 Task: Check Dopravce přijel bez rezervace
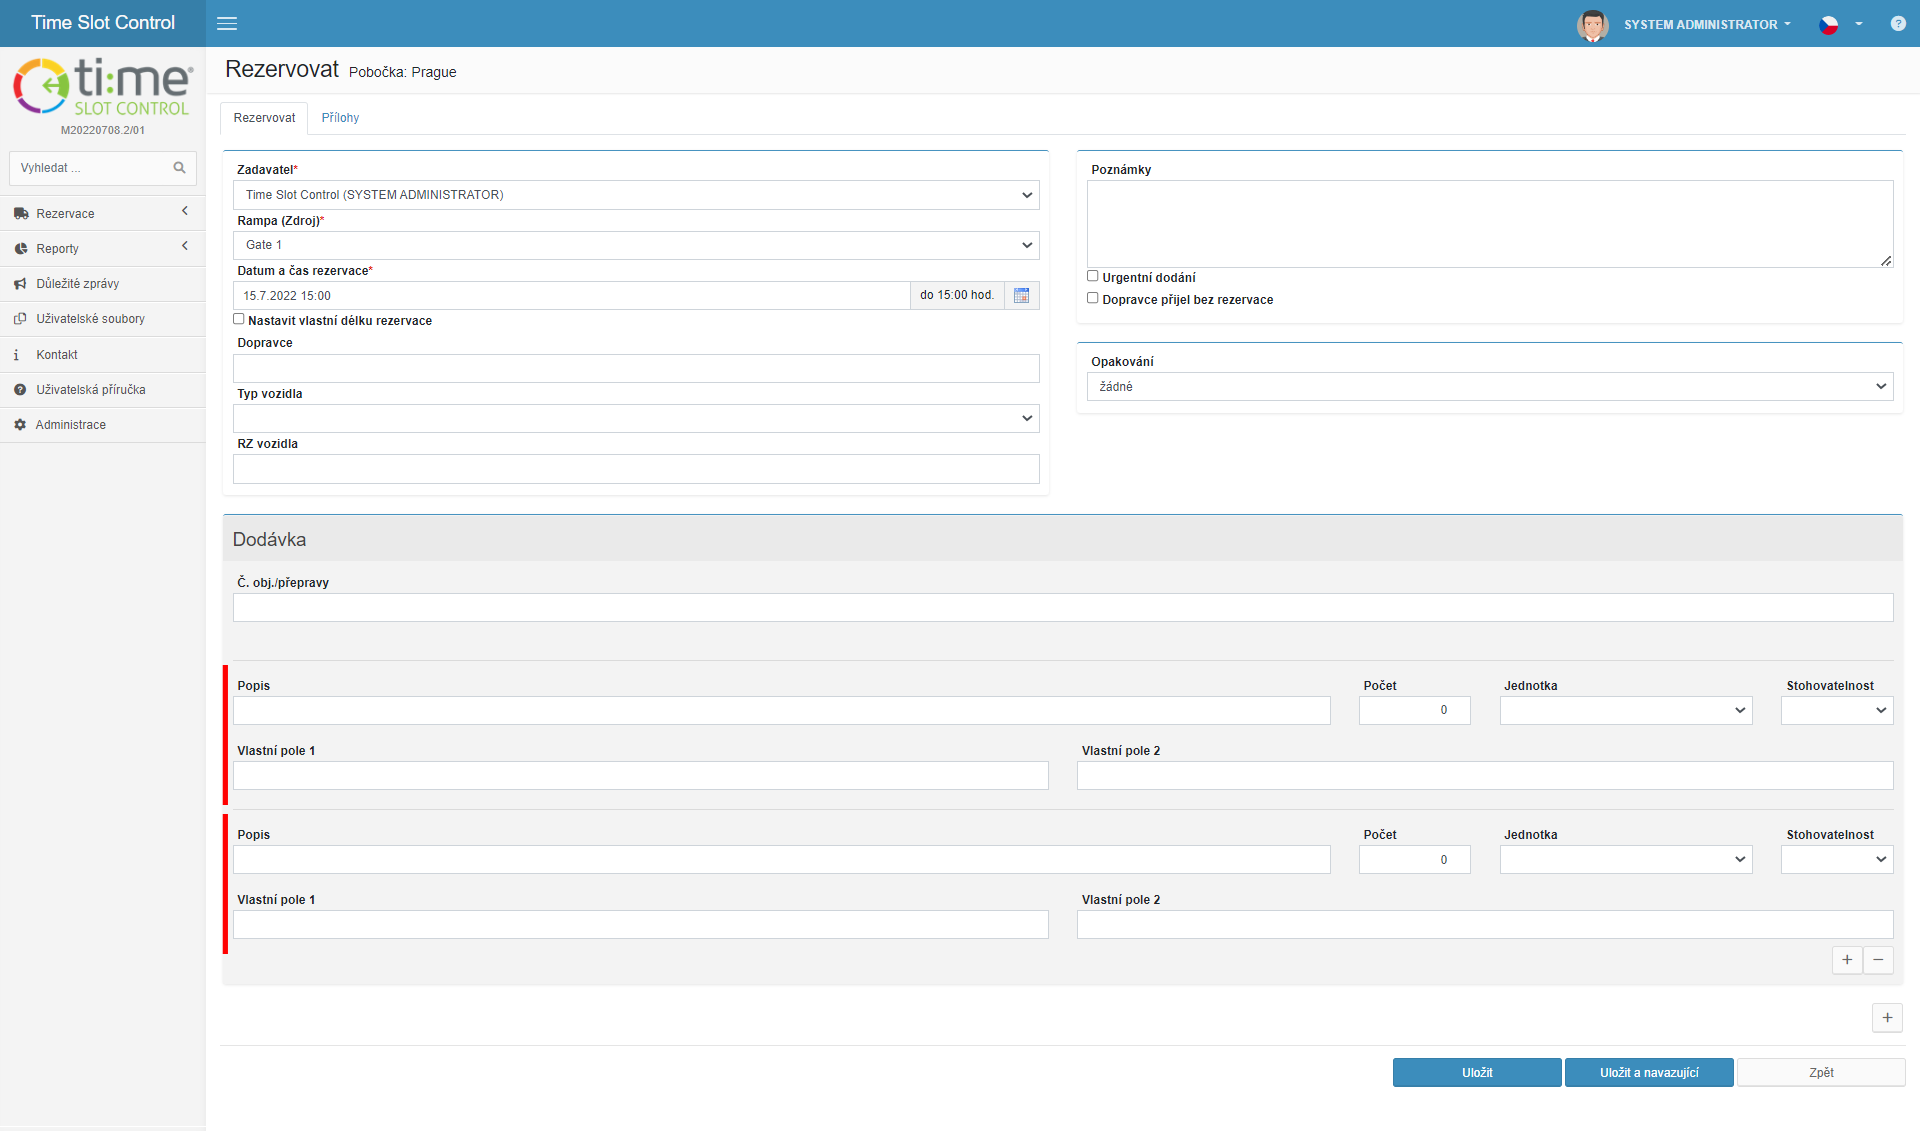click(1093, 298)
